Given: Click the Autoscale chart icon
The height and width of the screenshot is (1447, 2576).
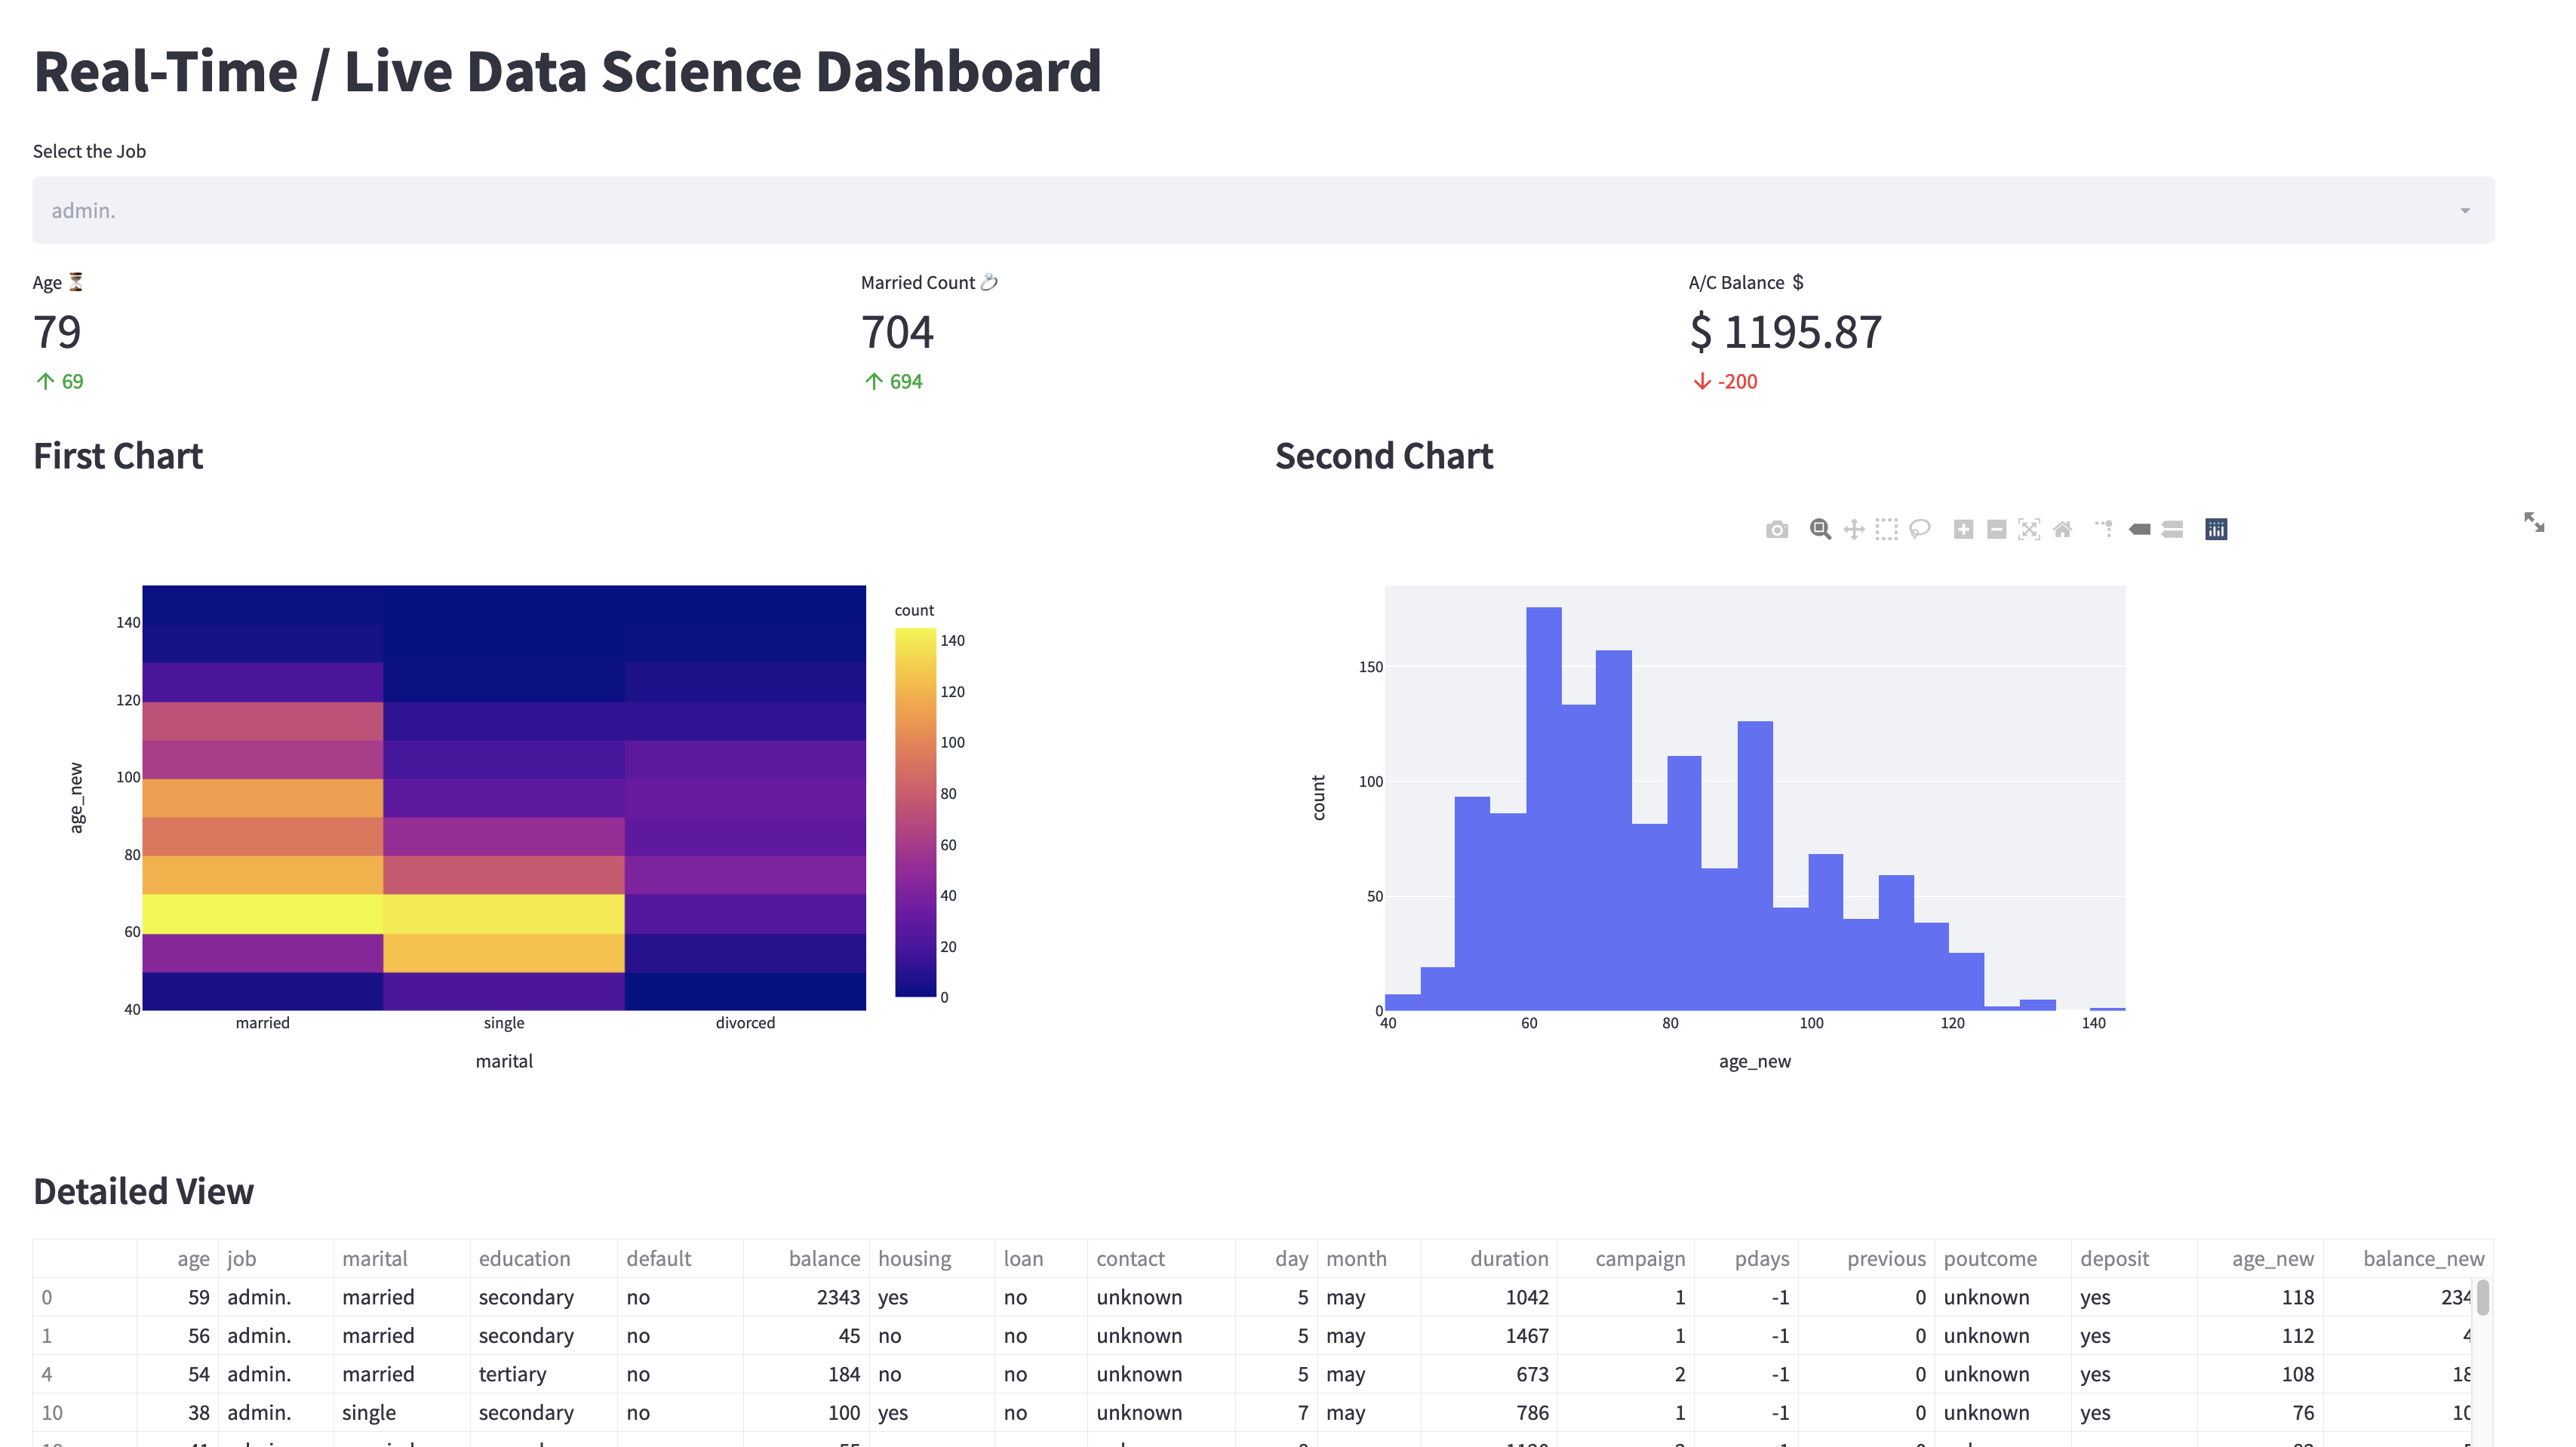Looking at the screenshot, I should coord(2029,529).
